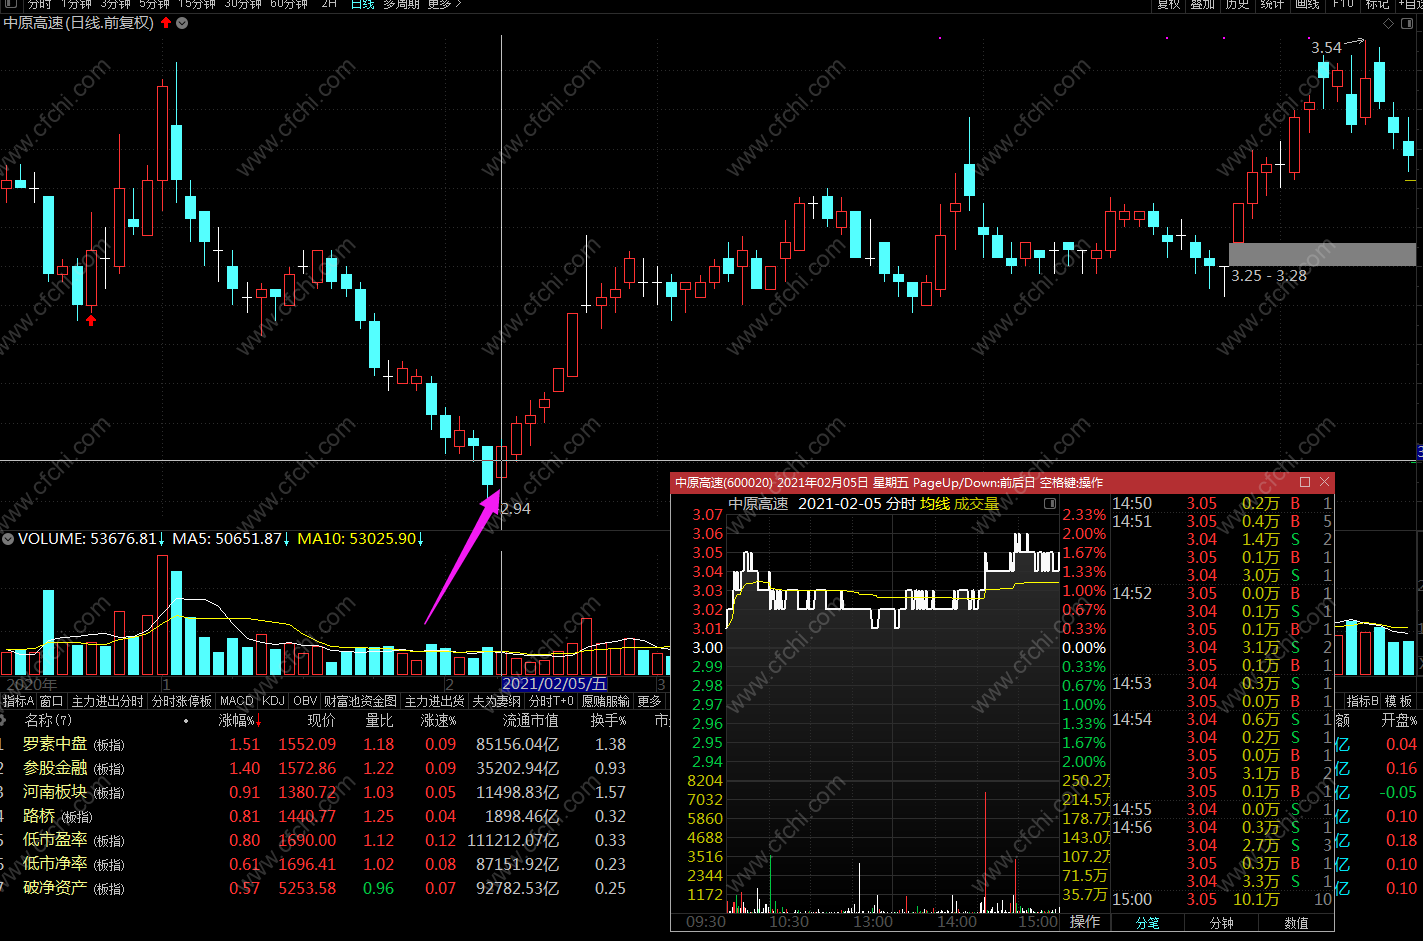Switch to 日线 period tab
The height and width of the screenshot is (941, 1423).
click(x=362, y=4)
